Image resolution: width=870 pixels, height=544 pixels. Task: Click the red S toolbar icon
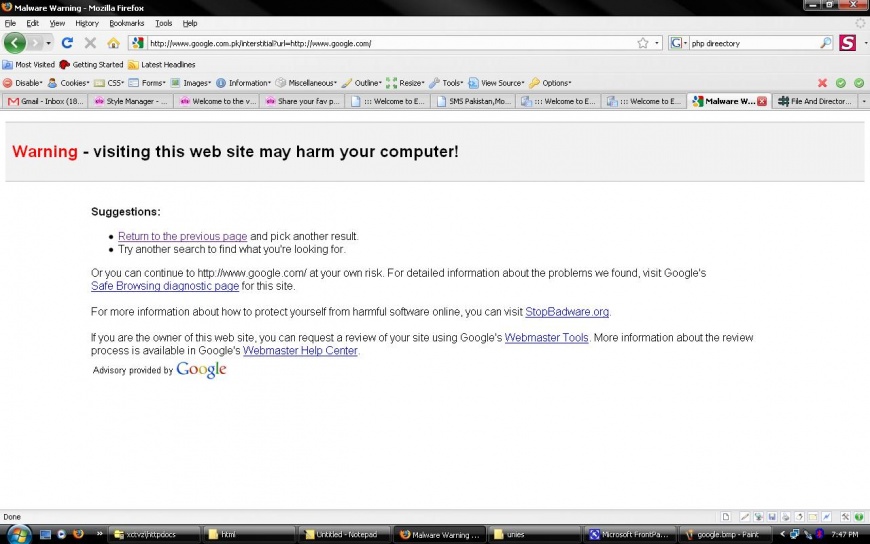848,43
